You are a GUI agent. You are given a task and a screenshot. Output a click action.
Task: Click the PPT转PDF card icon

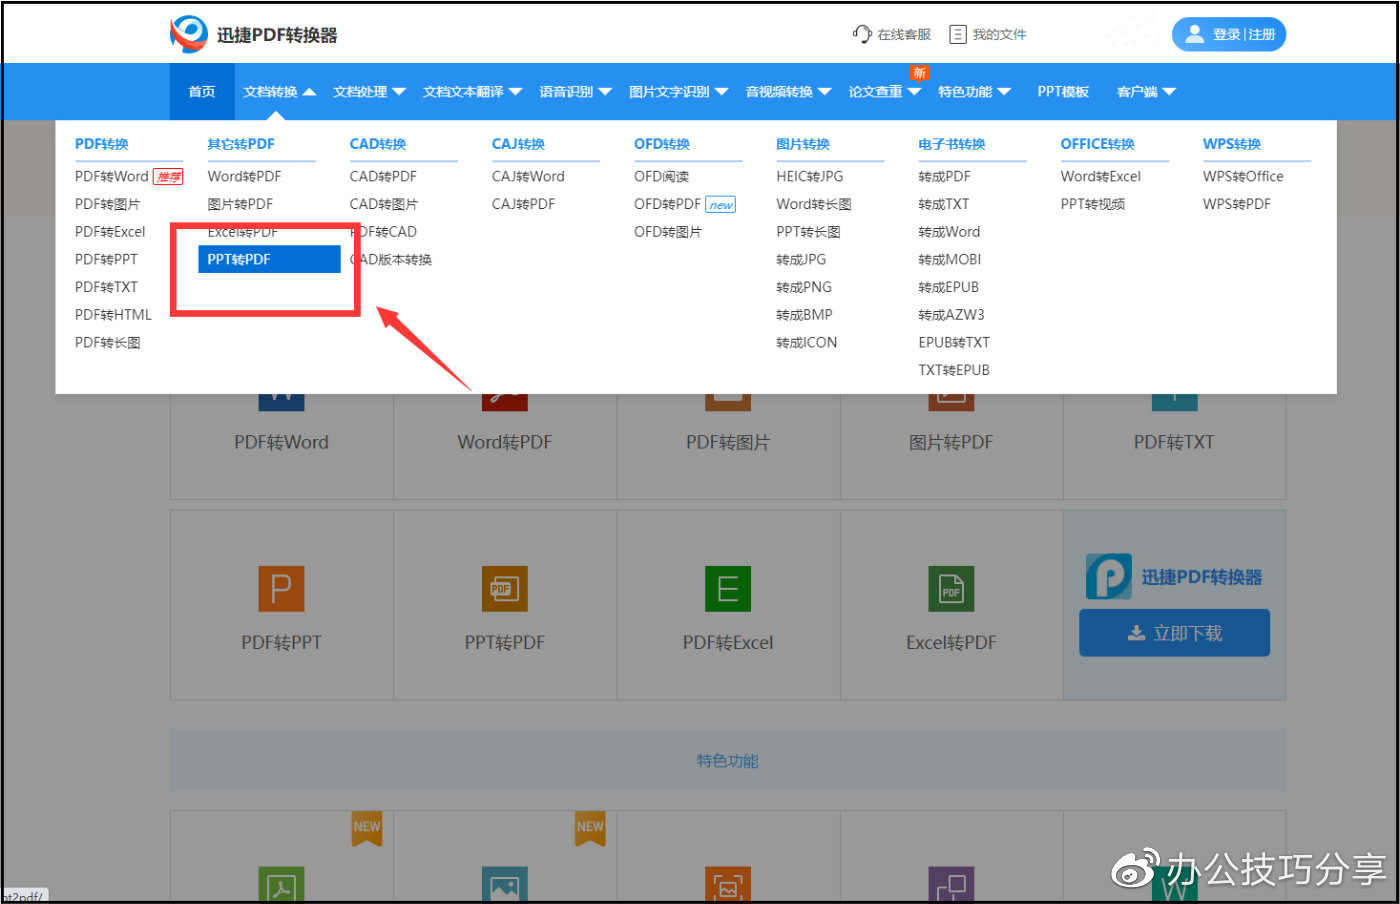tap(504, 588)
